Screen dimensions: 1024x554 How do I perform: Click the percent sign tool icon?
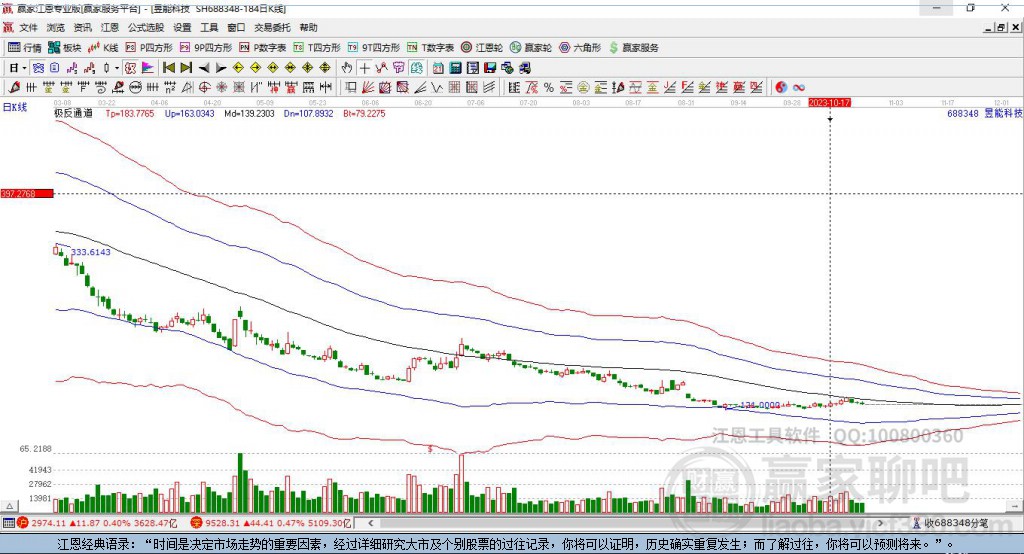coord(549,87)
